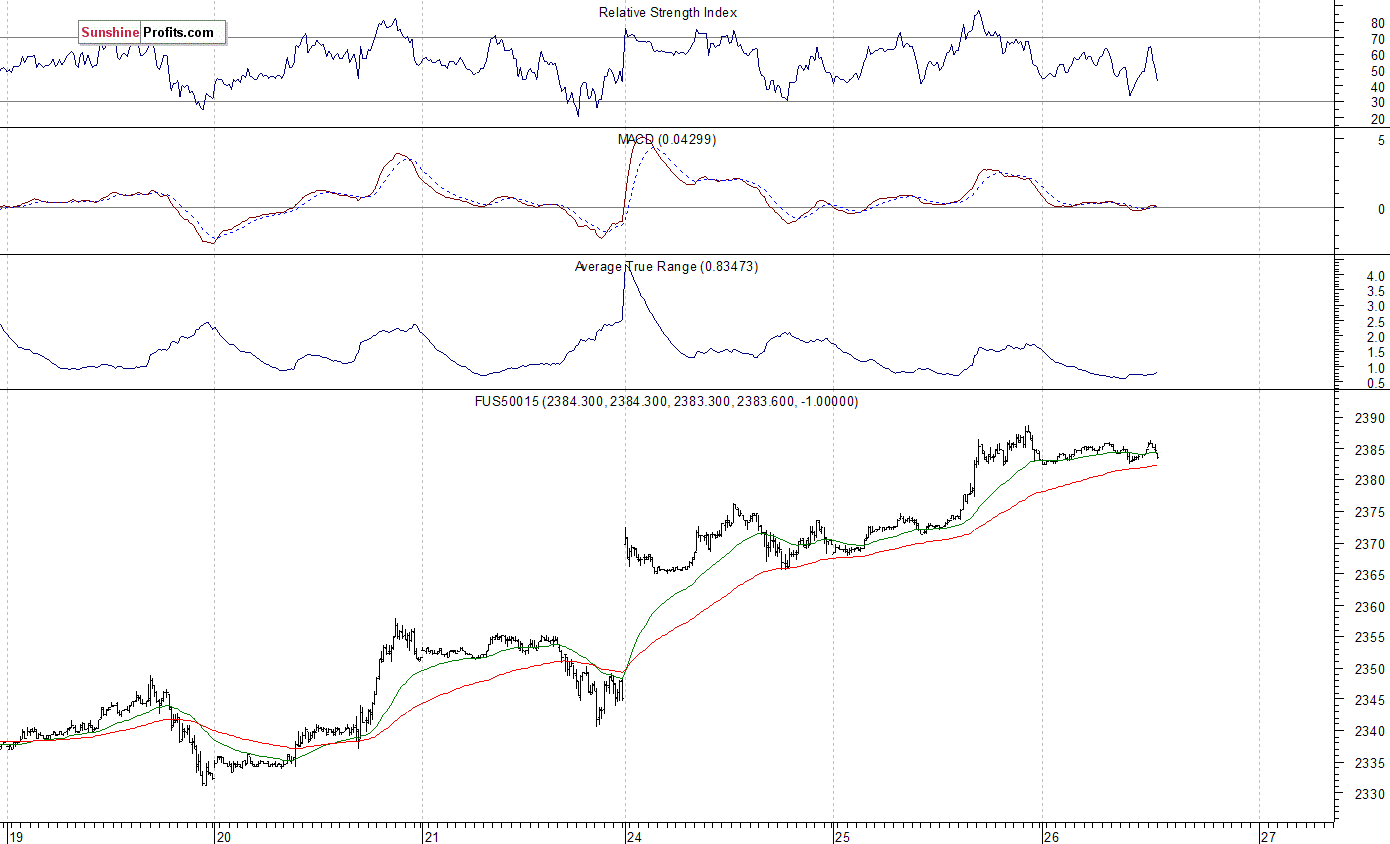Click the FUS50015 price header text

pos(667,402)
